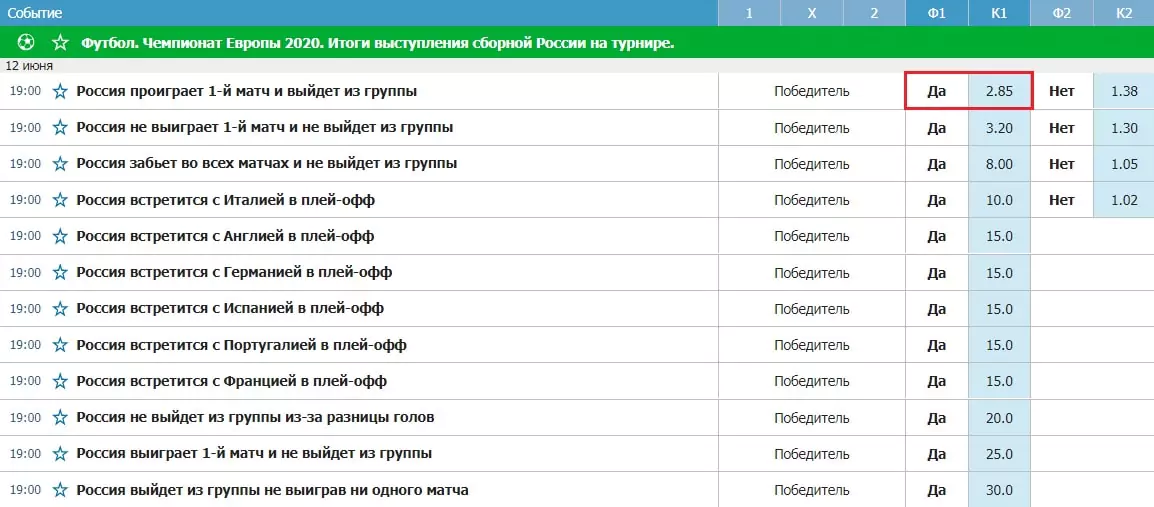1154x507 pixels.
Task: Open 'Россия выйдет из группы не выиграв ни одного матча'
Action: (272, 490)
